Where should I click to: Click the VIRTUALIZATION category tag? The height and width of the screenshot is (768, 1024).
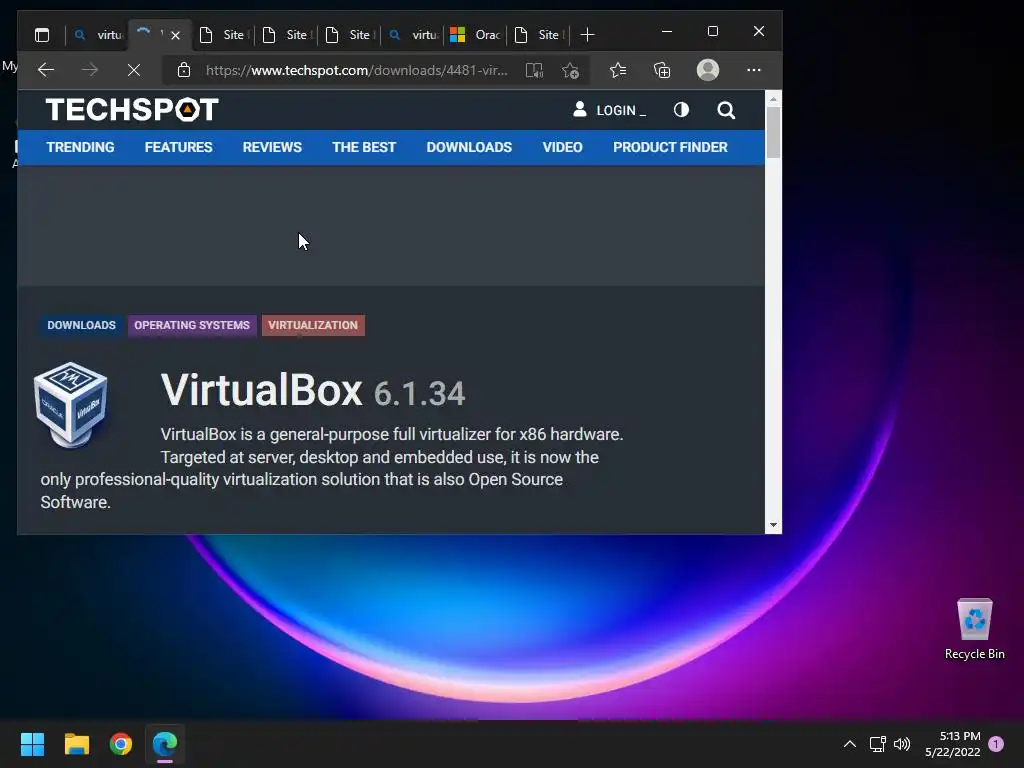313,325
